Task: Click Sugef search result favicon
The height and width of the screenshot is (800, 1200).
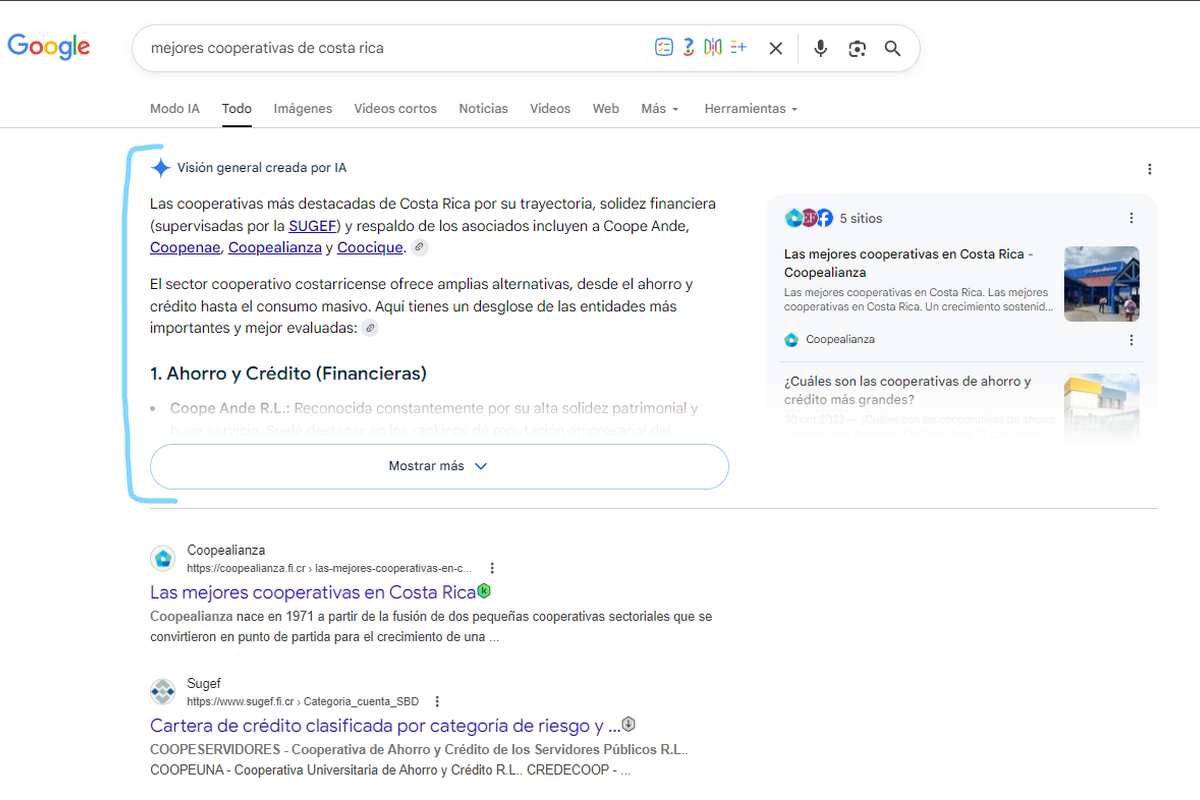Action: coord(163,691)
